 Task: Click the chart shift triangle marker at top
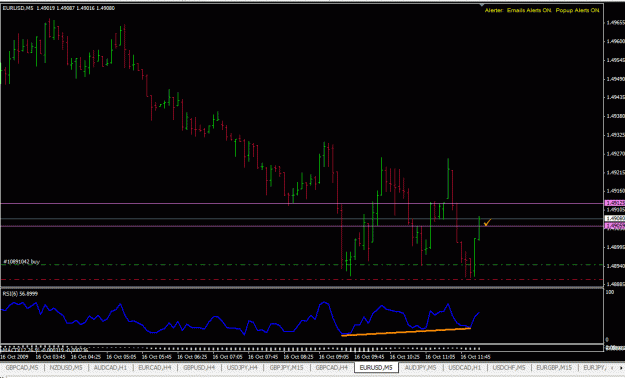click(482, 5)
